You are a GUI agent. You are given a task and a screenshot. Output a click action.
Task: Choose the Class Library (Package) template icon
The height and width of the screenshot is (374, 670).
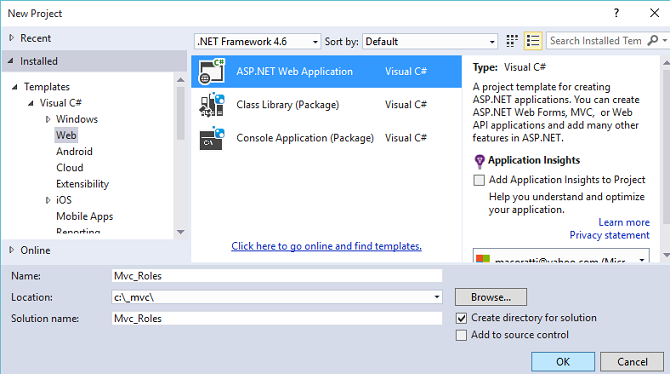click(212, 105)
